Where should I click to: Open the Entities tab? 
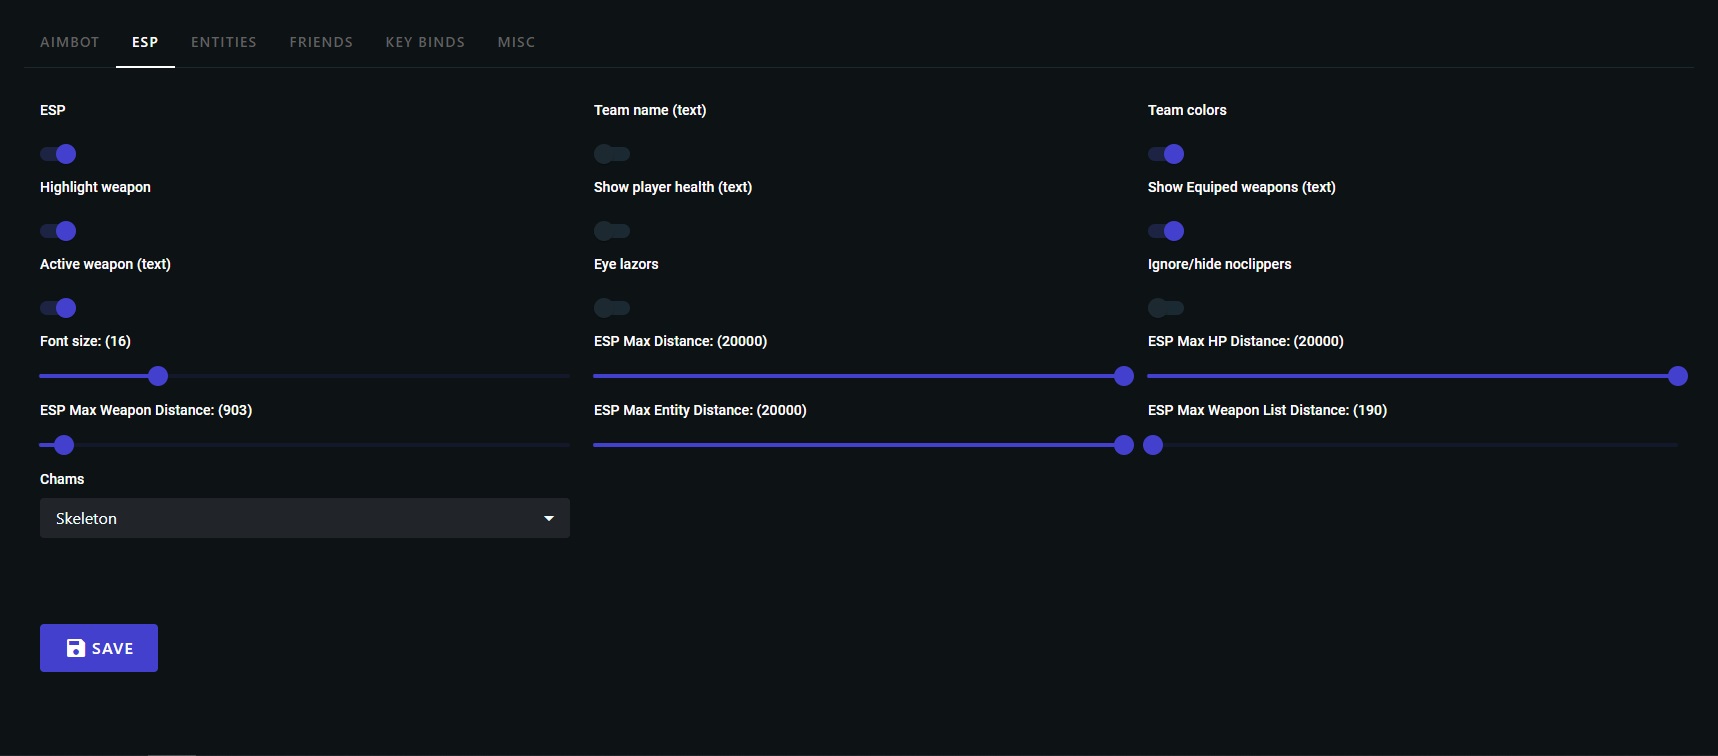[x=224, y=42]
